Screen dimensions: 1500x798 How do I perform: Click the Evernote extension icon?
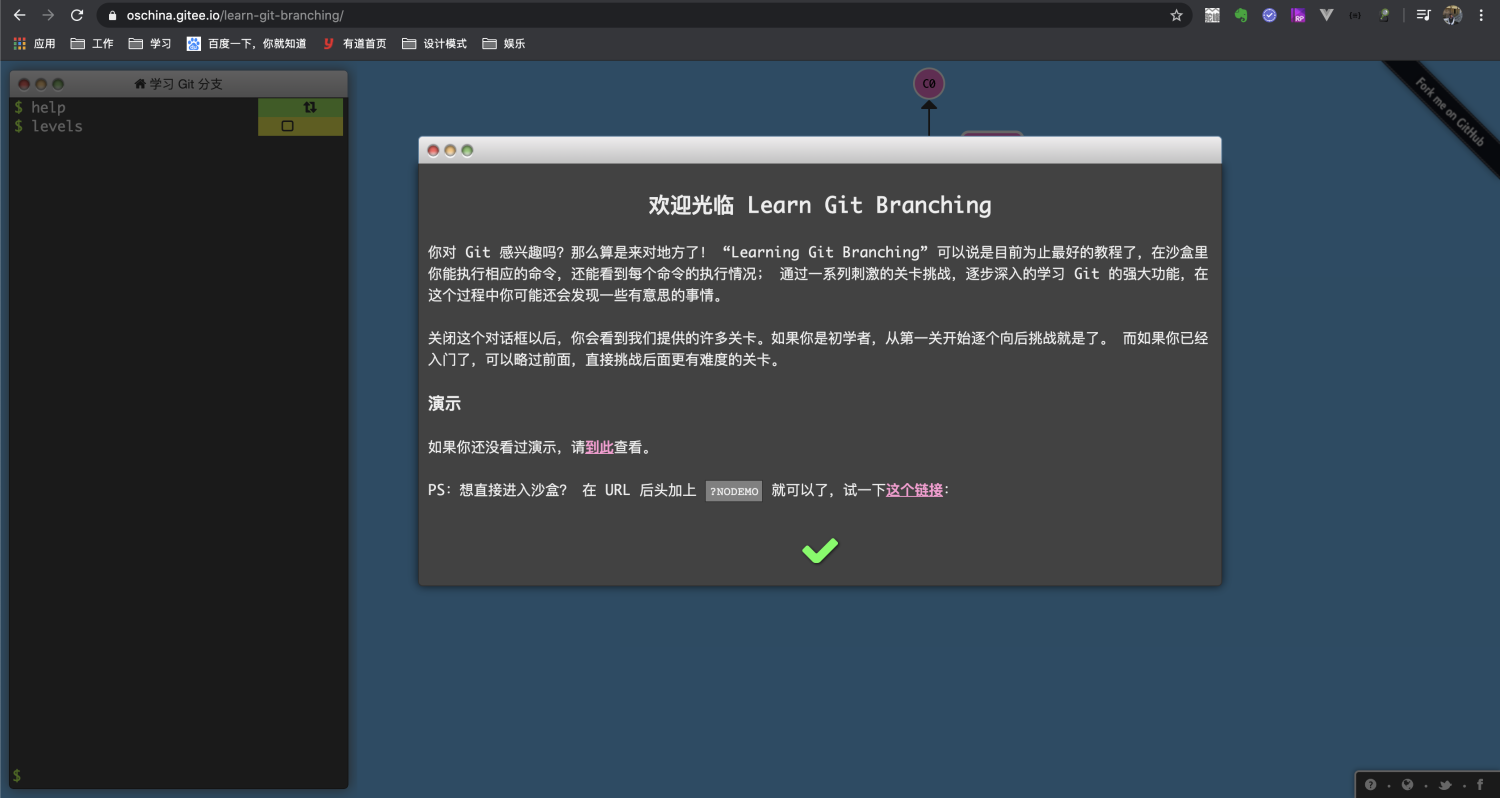(x=1240, y=14)
